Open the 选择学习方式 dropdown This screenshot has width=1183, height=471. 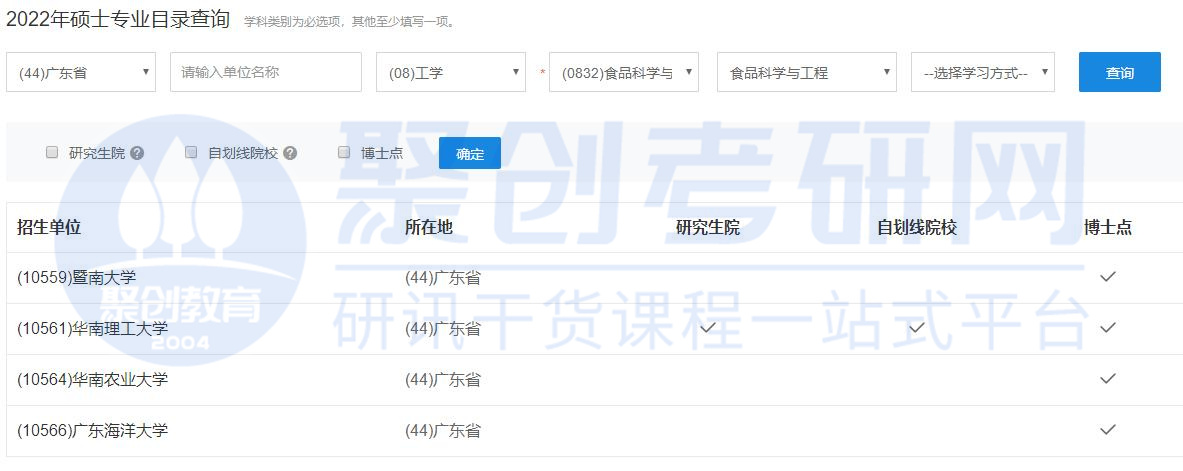click(x=983, y=72)
